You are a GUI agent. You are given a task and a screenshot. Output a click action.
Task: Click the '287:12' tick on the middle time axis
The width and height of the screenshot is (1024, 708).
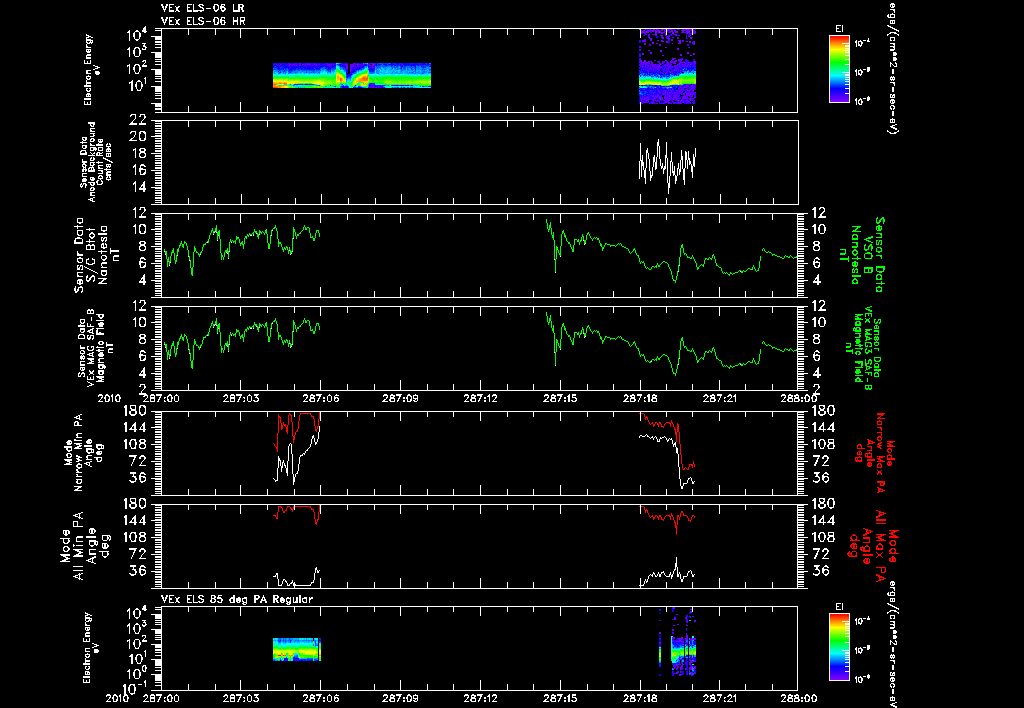pyautogui.click(x=482, y=398)
